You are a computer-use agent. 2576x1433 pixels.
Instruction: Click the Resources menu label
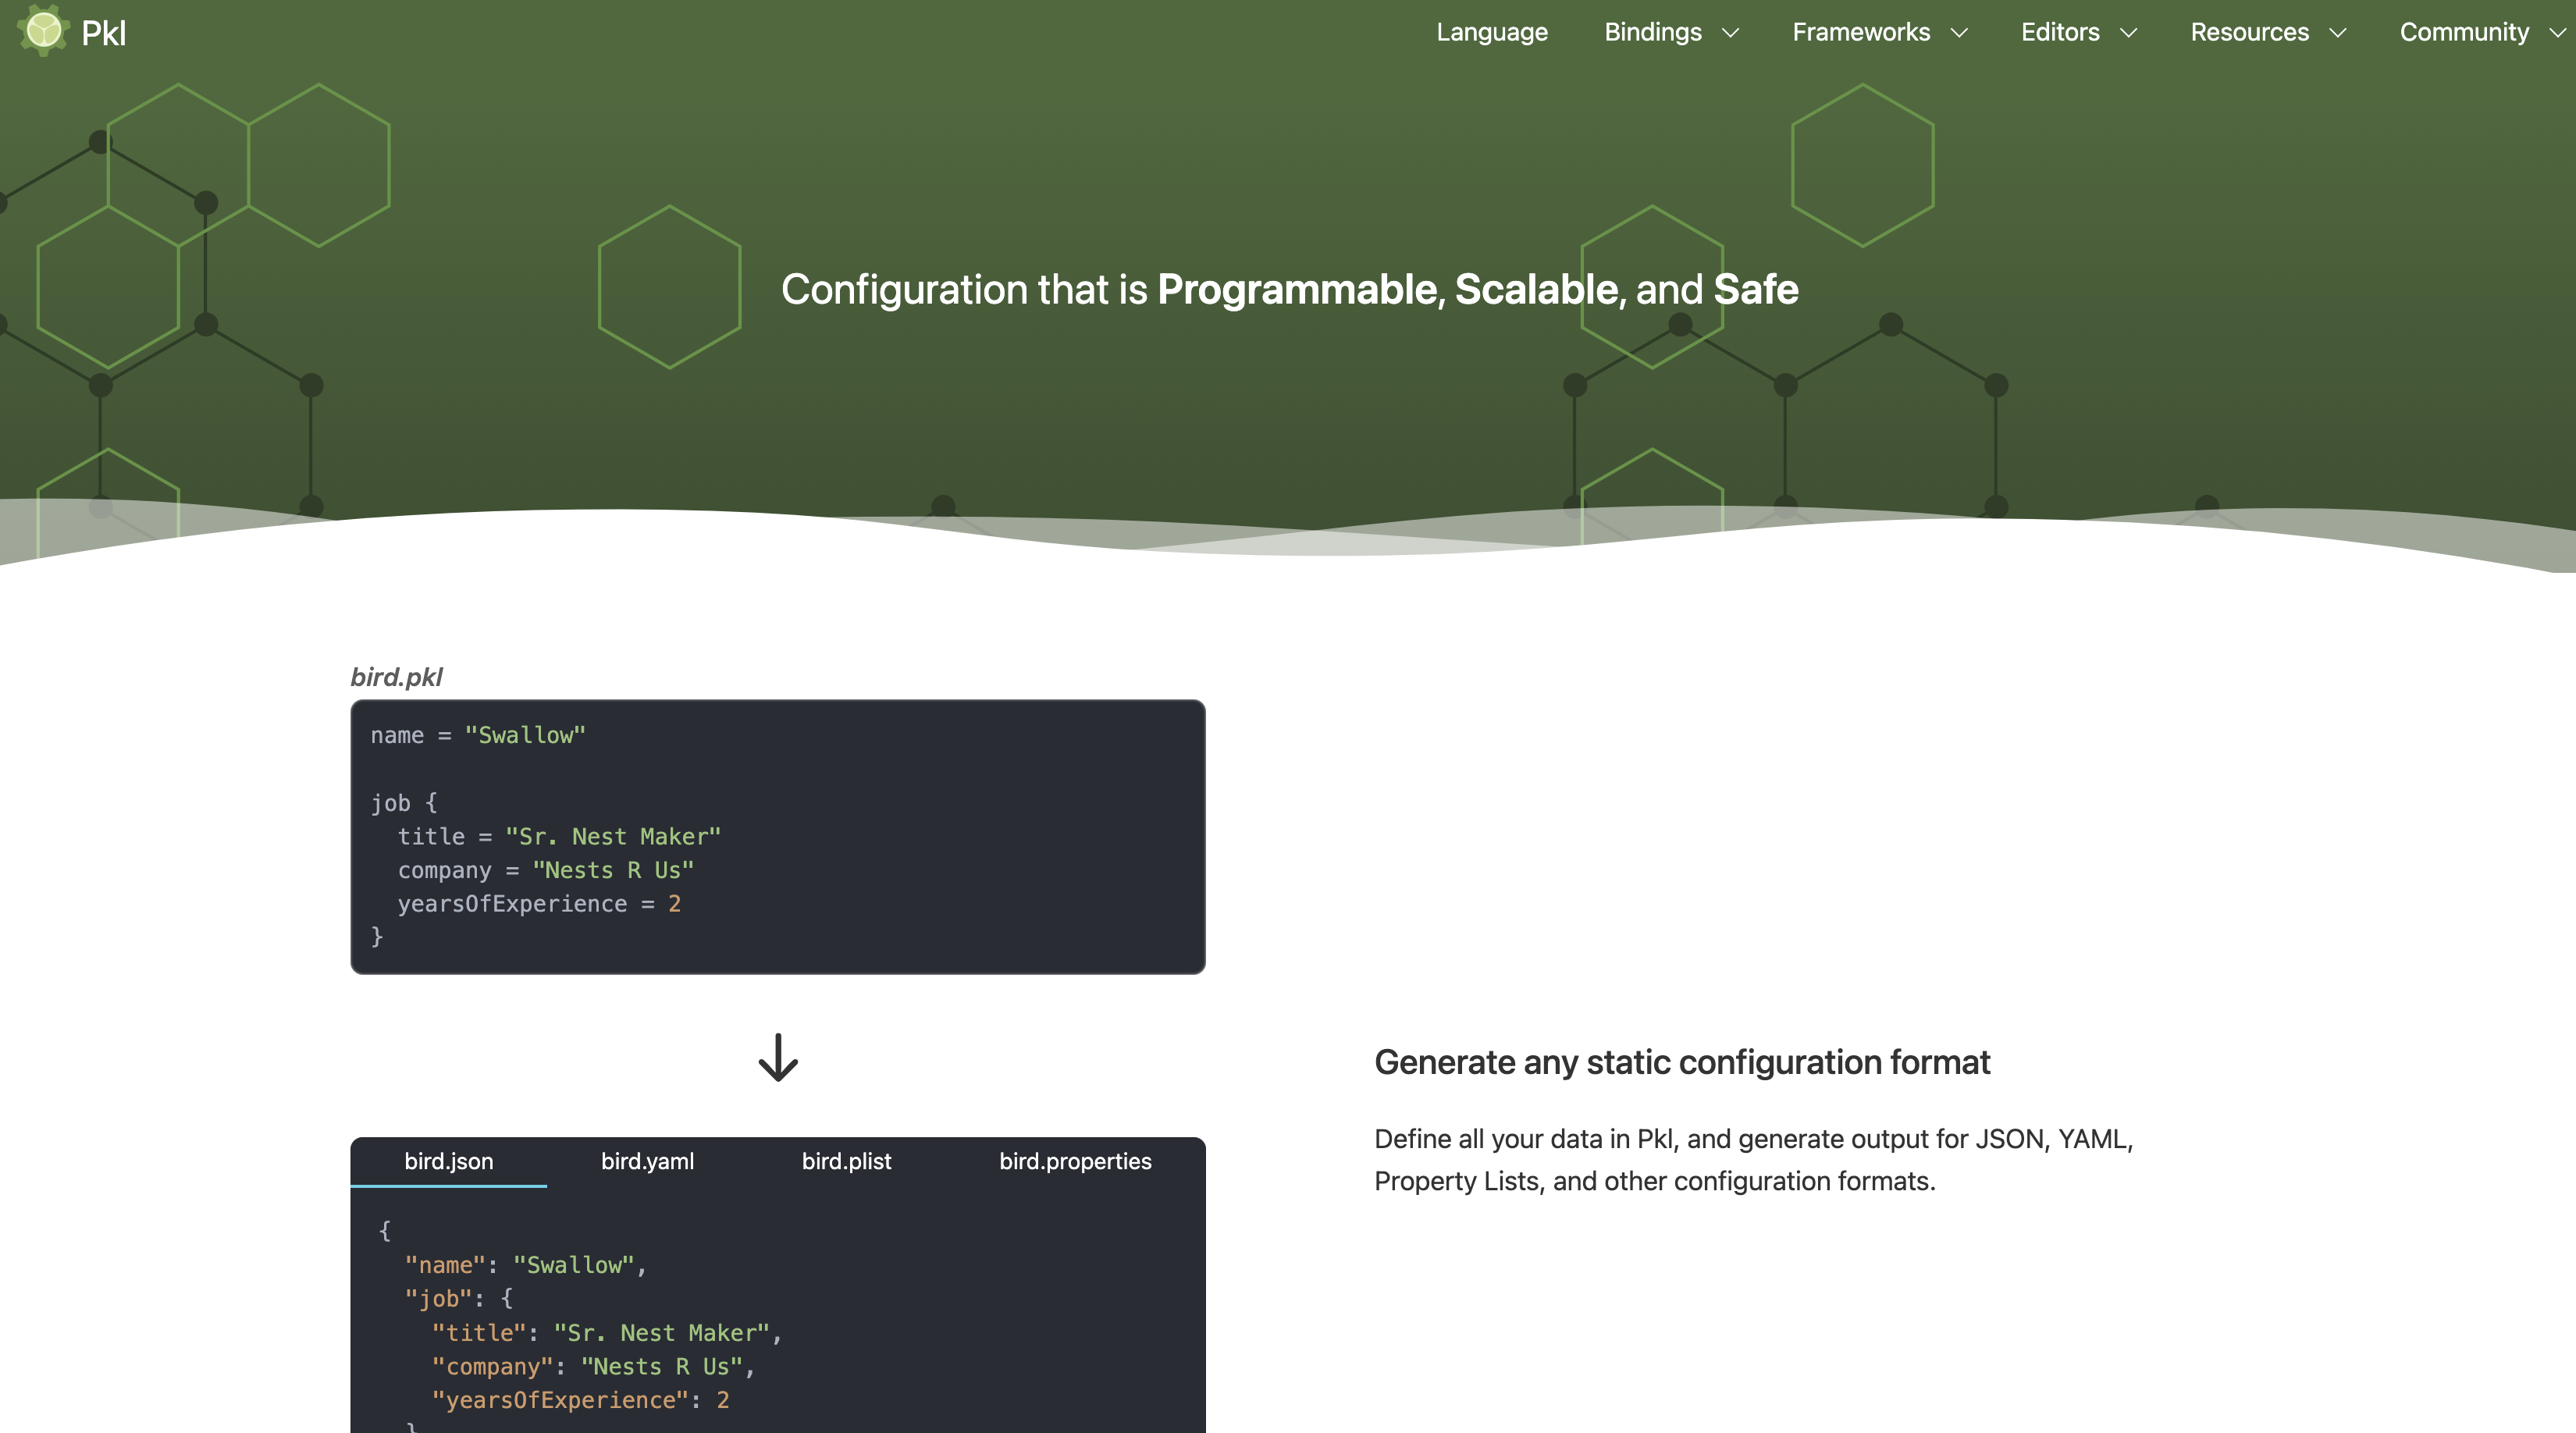click(2249, 32)
